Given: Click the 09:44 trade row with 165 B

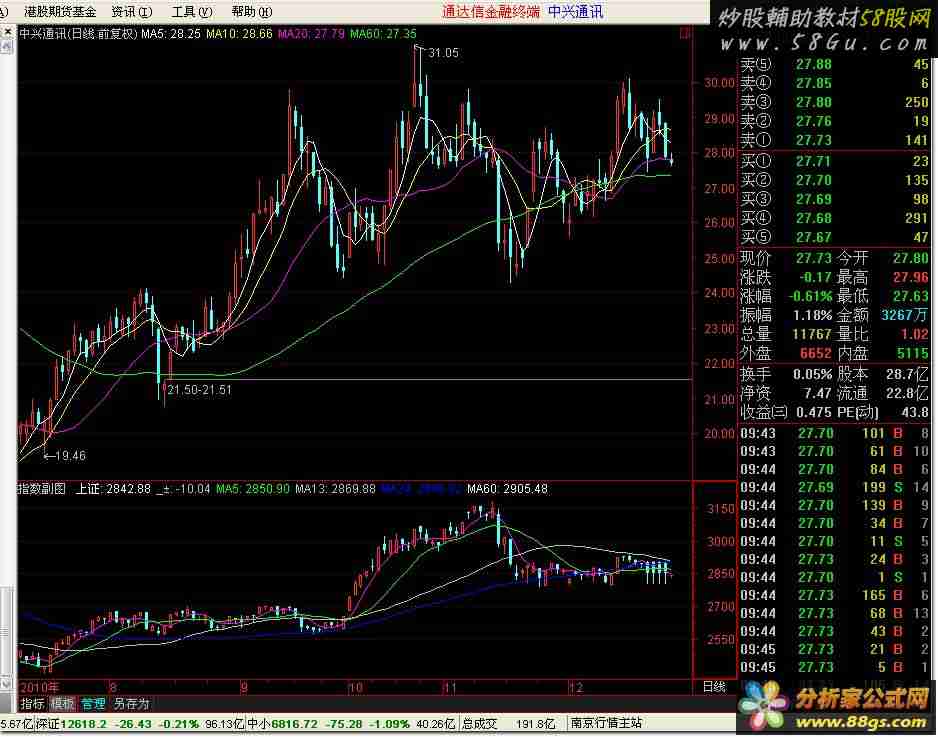Looking at the screenshot, I should [835, 595].
